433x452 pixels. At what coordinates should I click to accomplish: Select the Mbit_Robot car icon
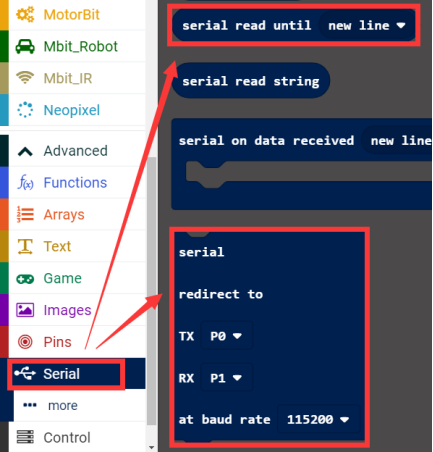25,47
